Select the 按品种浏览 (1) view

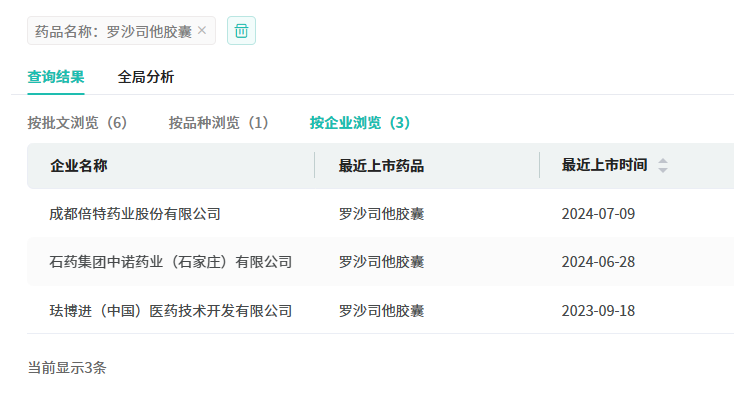click(219, 123)
